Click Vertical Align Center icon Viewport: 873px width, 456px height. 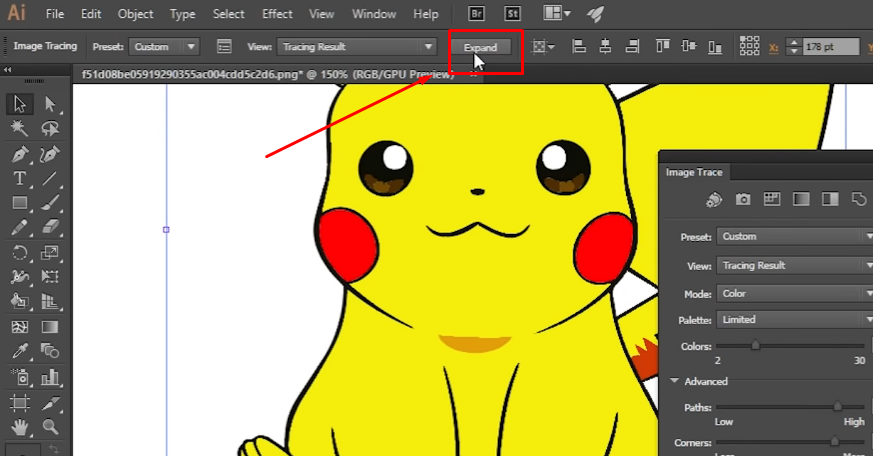tap(689, 47)
